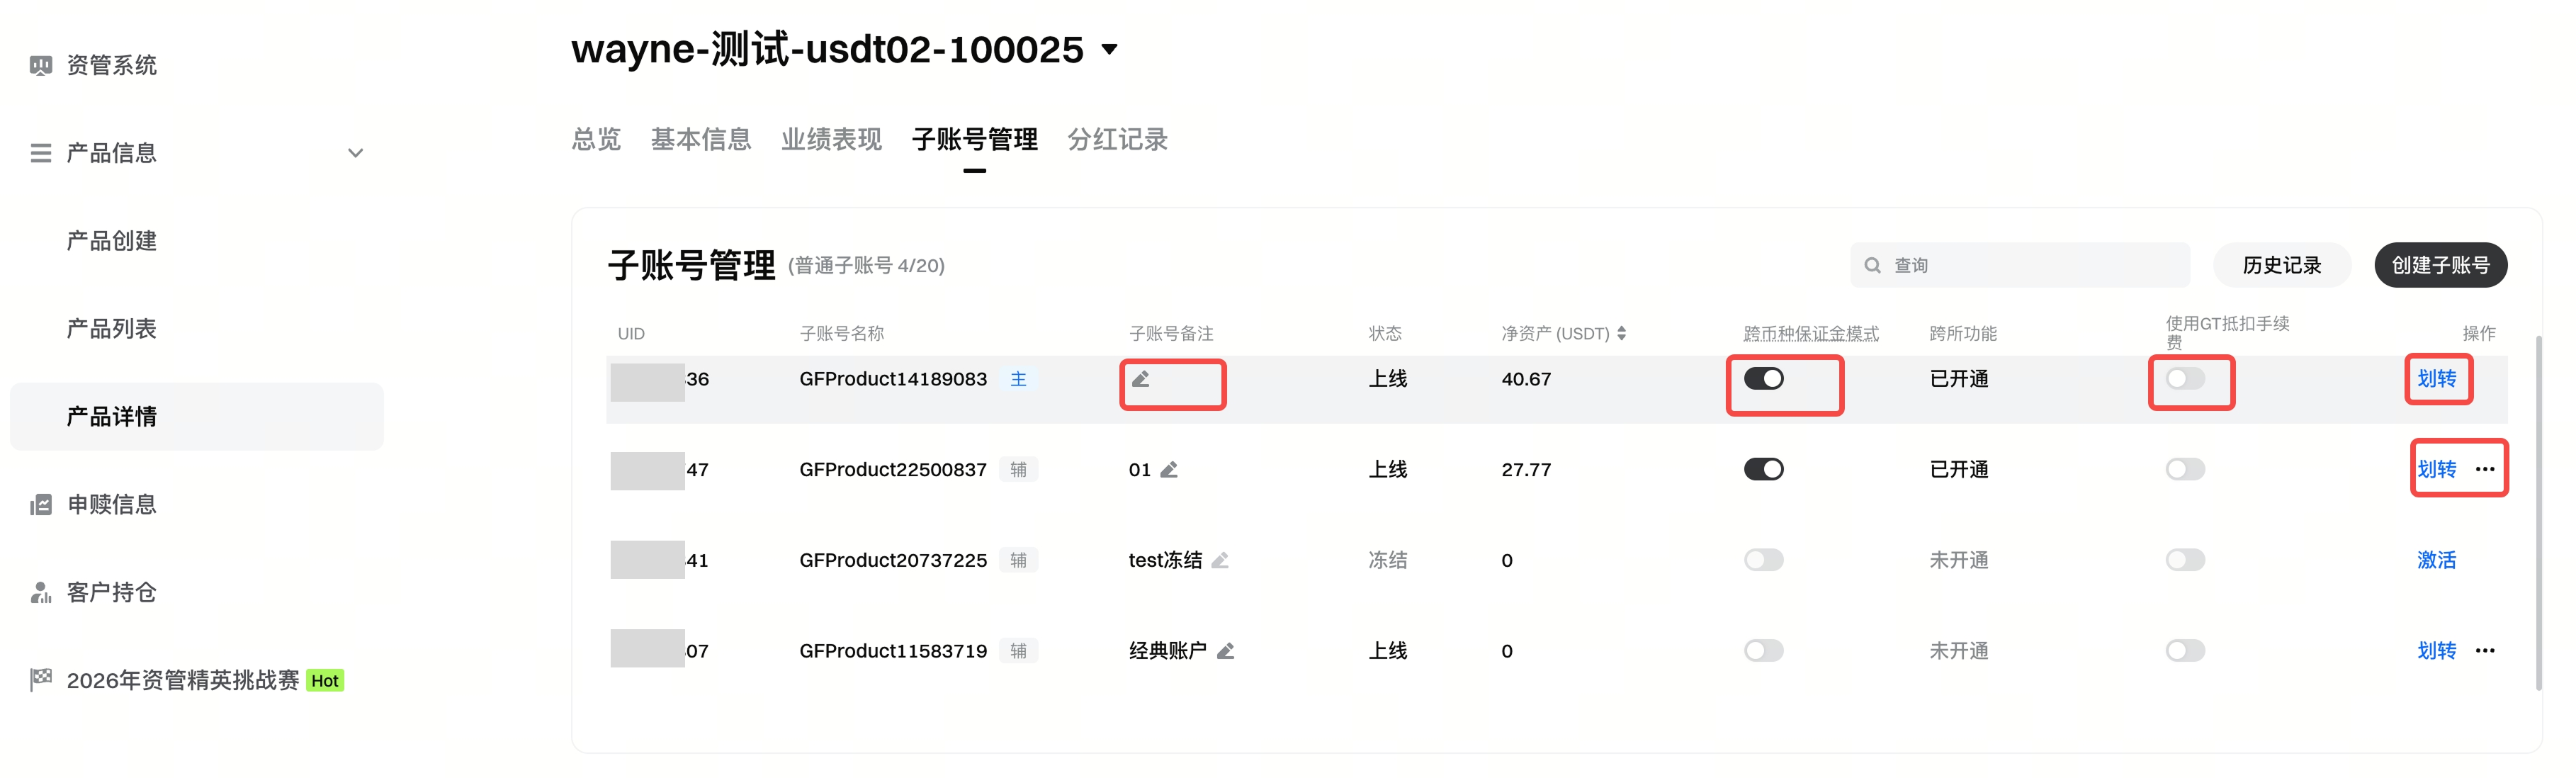Switch to the 分红记录 tab
The height and width of the screenshot is (778, 2576).
coord(1117,140)
